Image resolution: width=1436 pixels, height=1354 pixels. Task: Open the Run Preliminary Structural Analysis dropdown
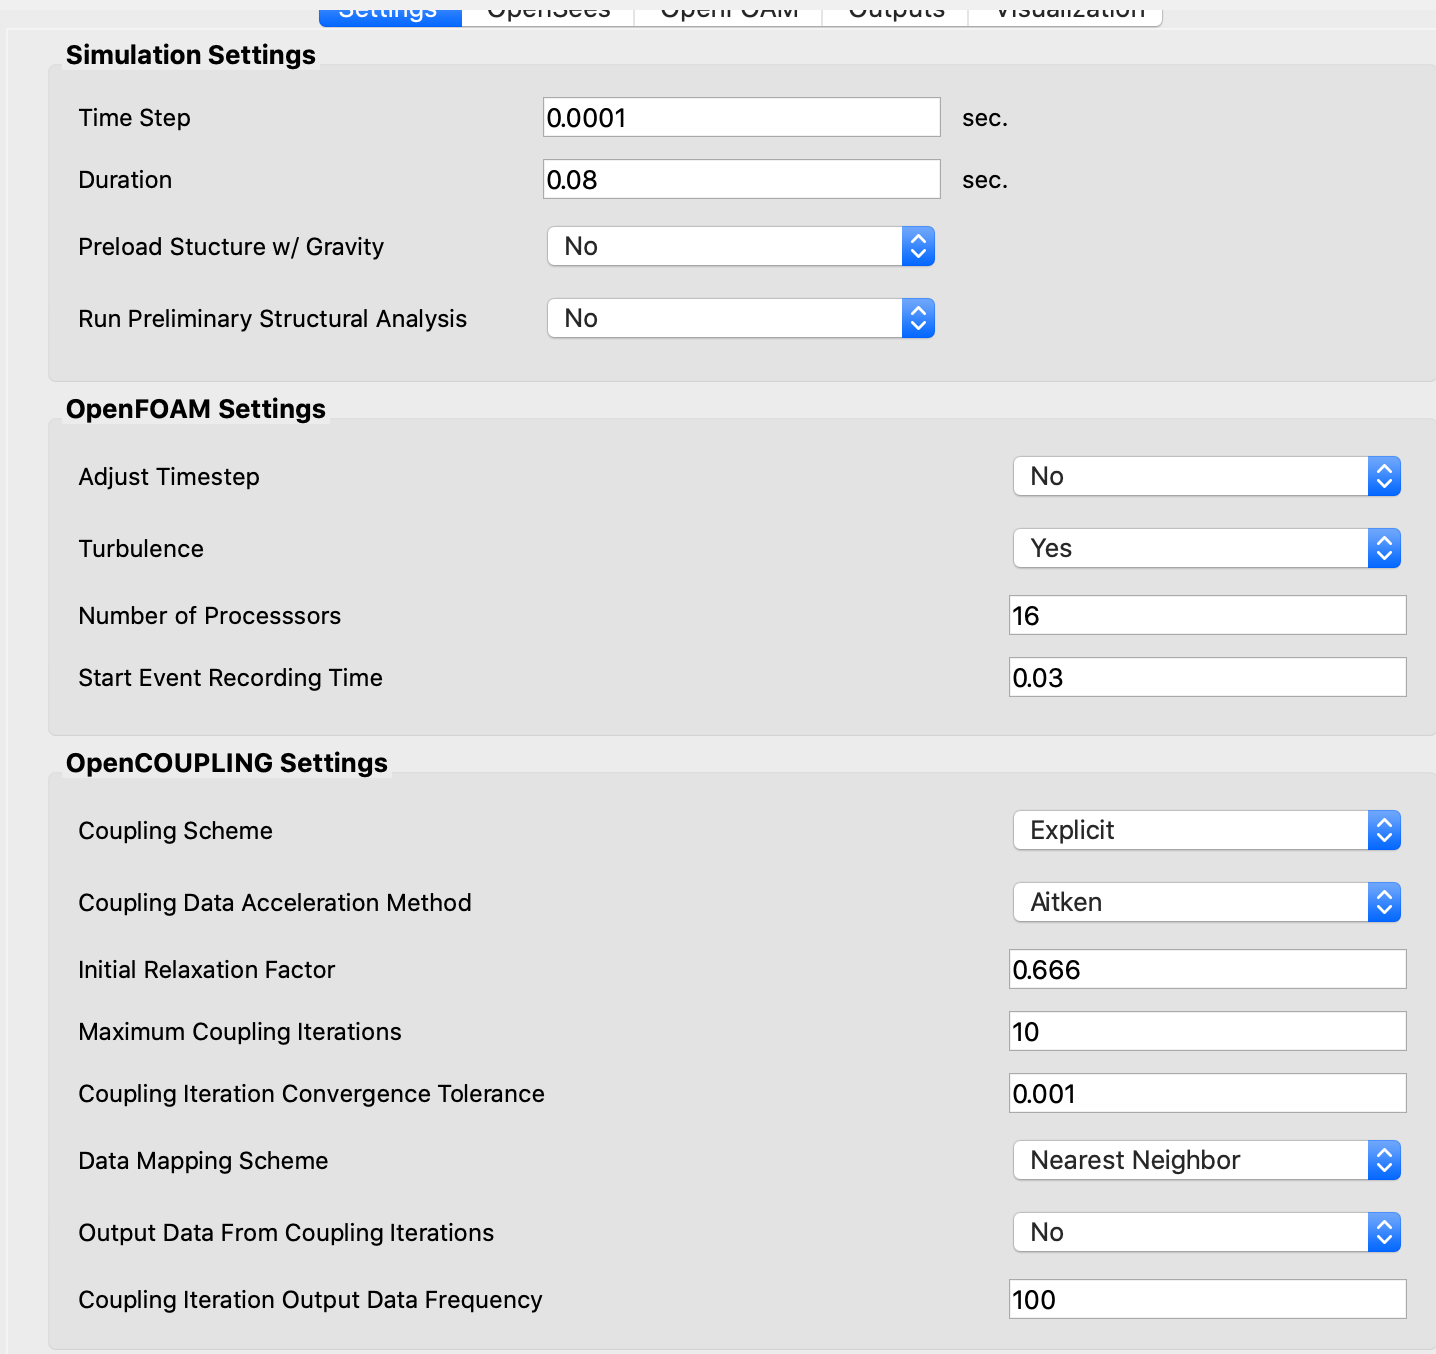tap(741, 318)
